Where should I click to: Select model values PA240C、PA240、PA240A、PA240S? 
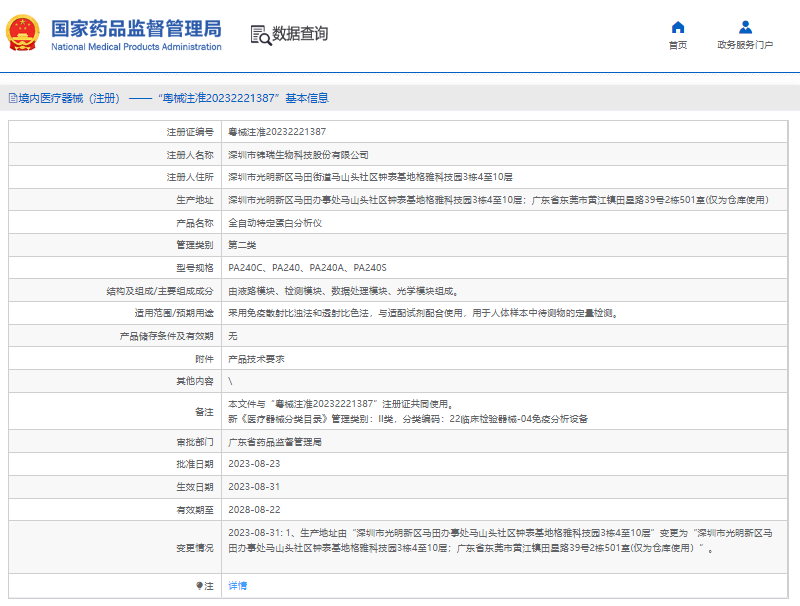307,268
